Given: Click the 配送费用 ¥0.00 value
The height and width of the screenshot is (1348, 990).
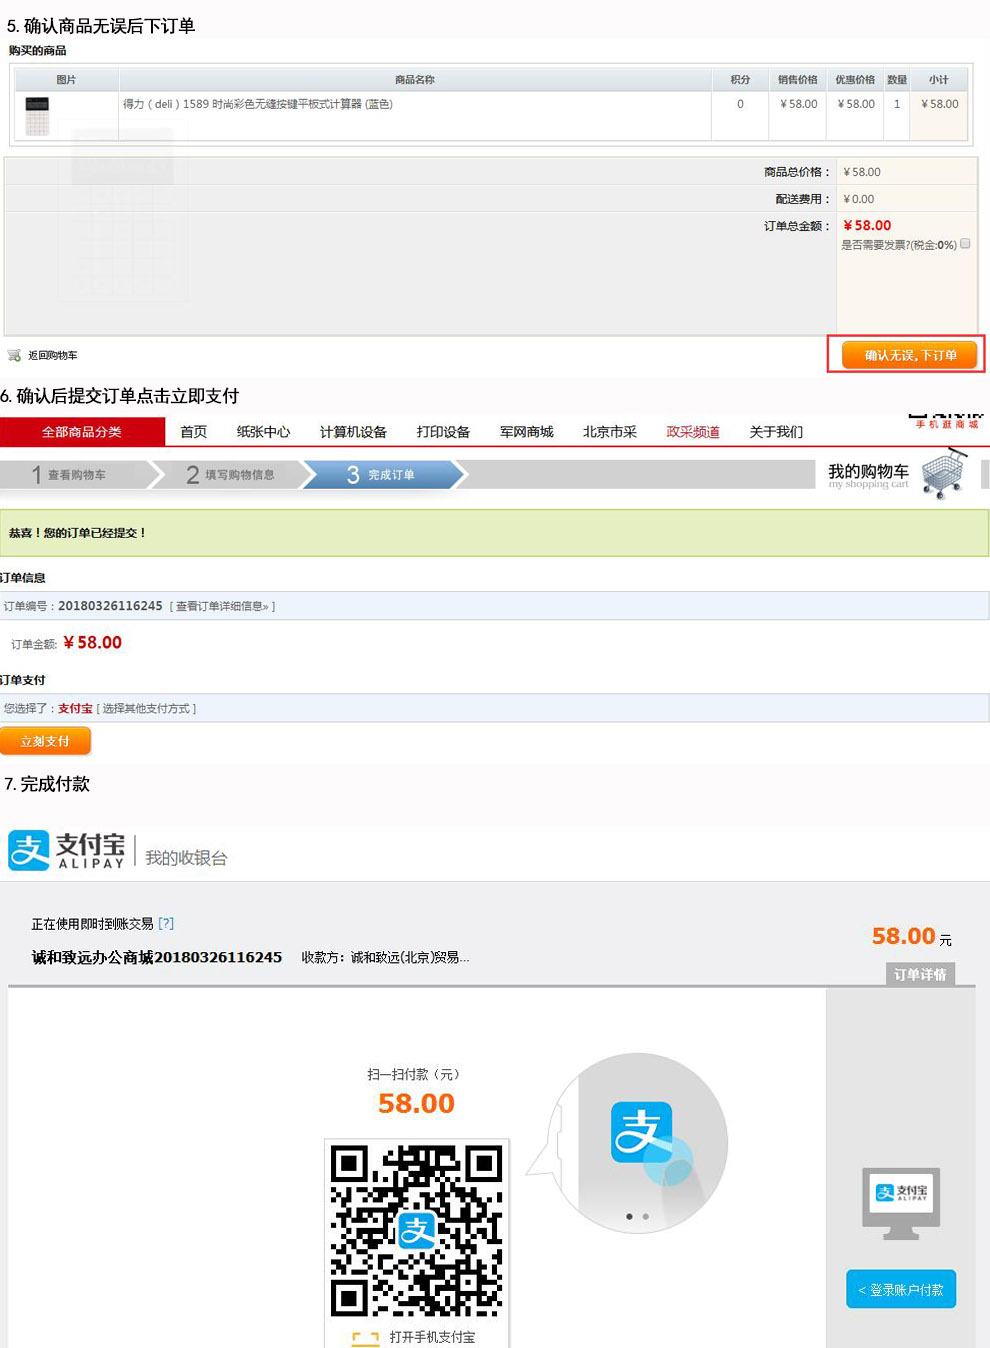Looking at the screenshot, I should pos(859,199).
